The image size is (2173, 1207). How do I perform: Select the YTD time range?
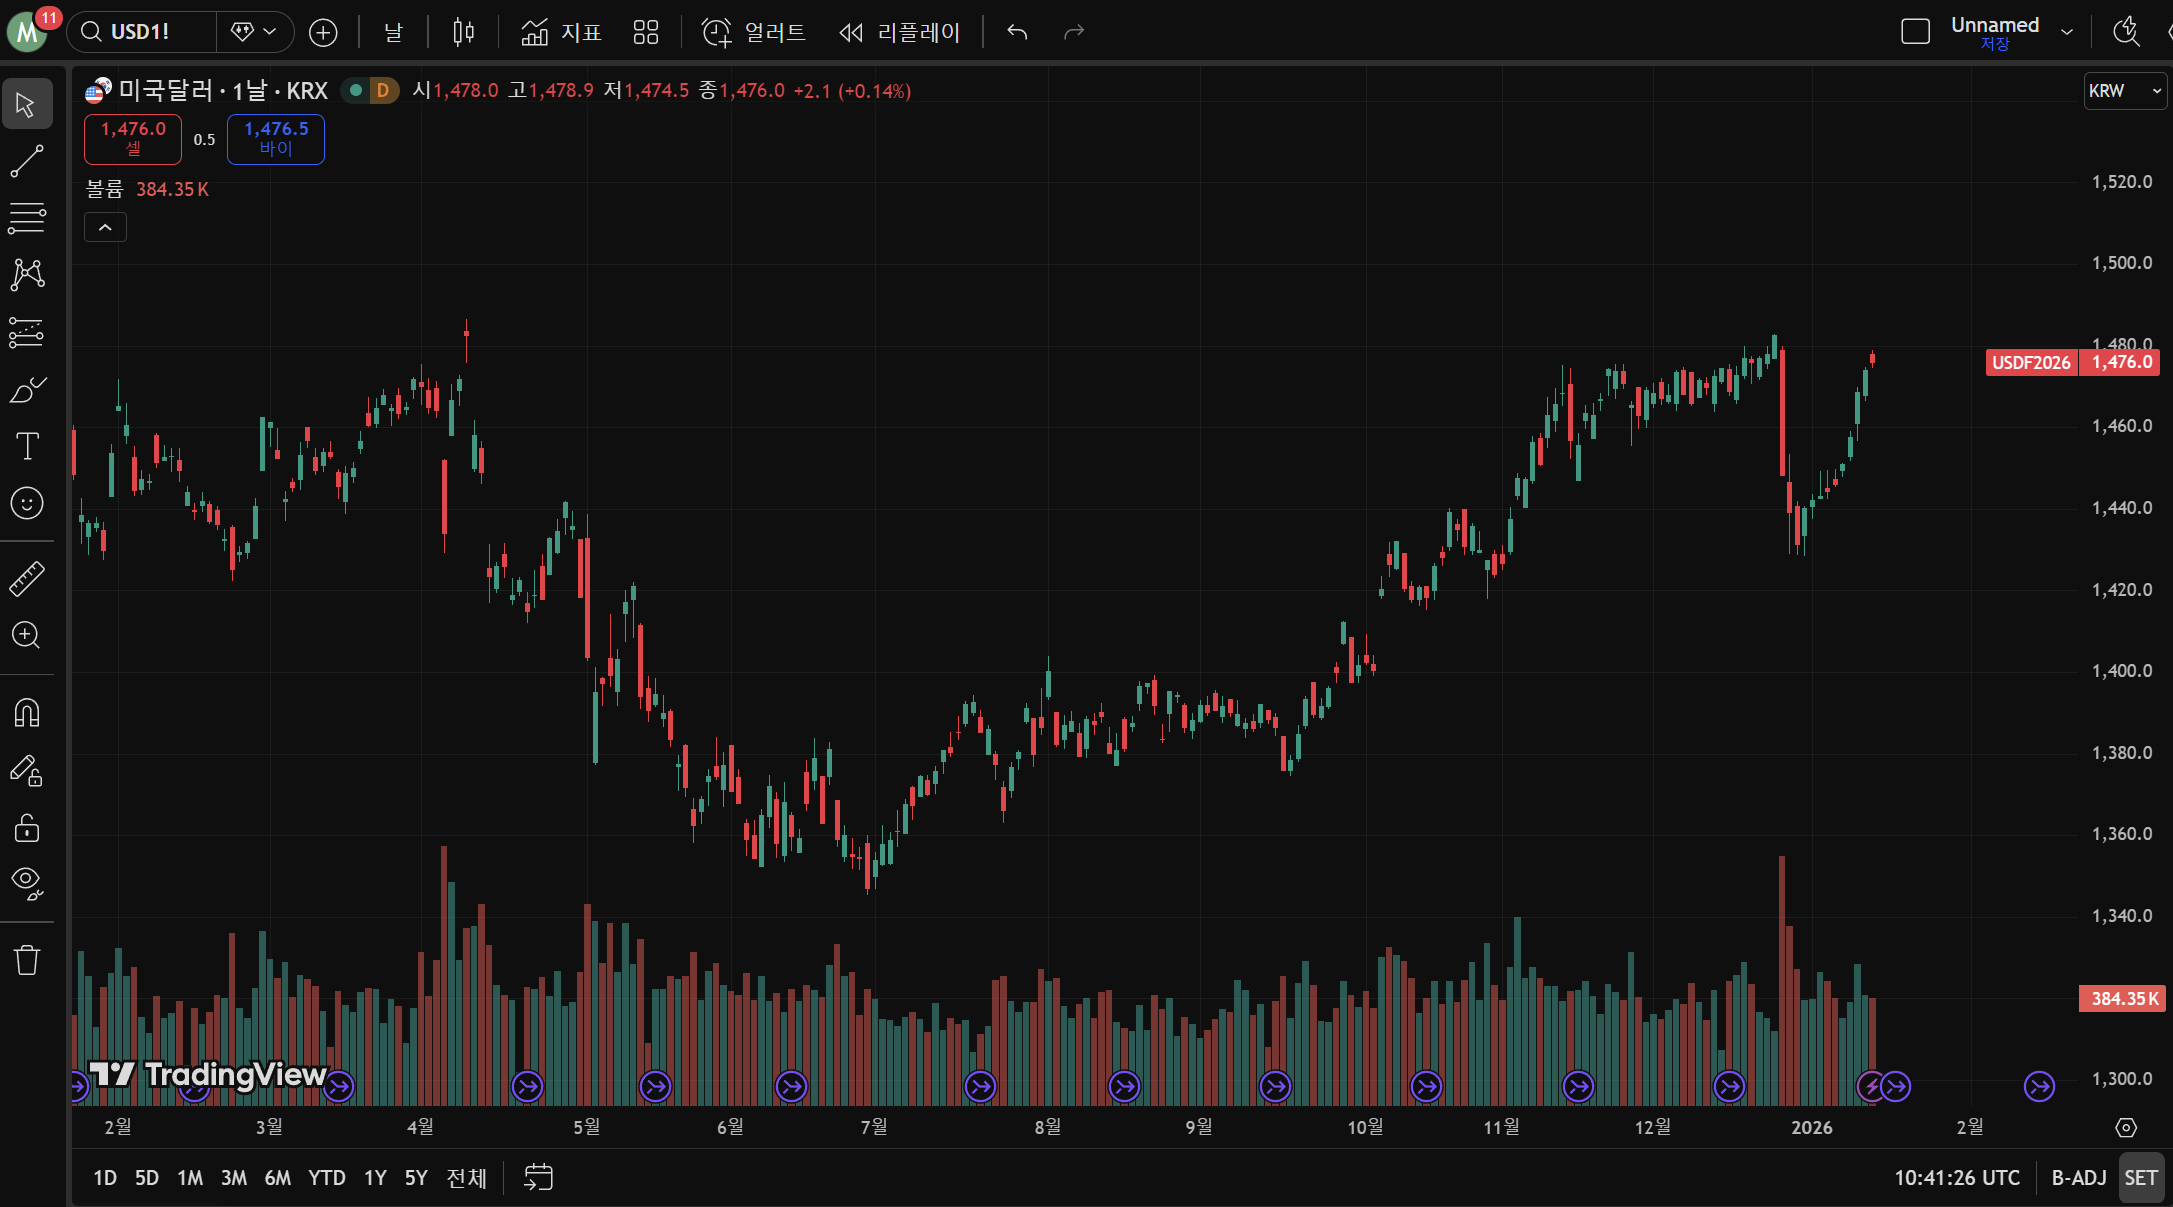point(327,1178)
